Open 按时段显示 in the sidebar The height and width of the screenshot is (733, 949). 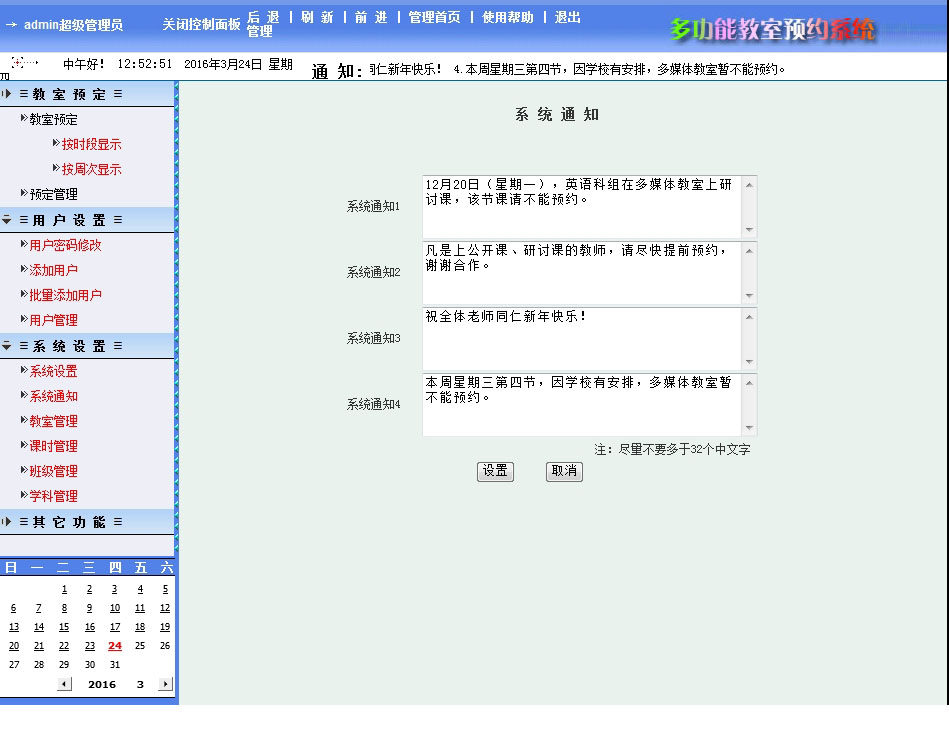91,144
